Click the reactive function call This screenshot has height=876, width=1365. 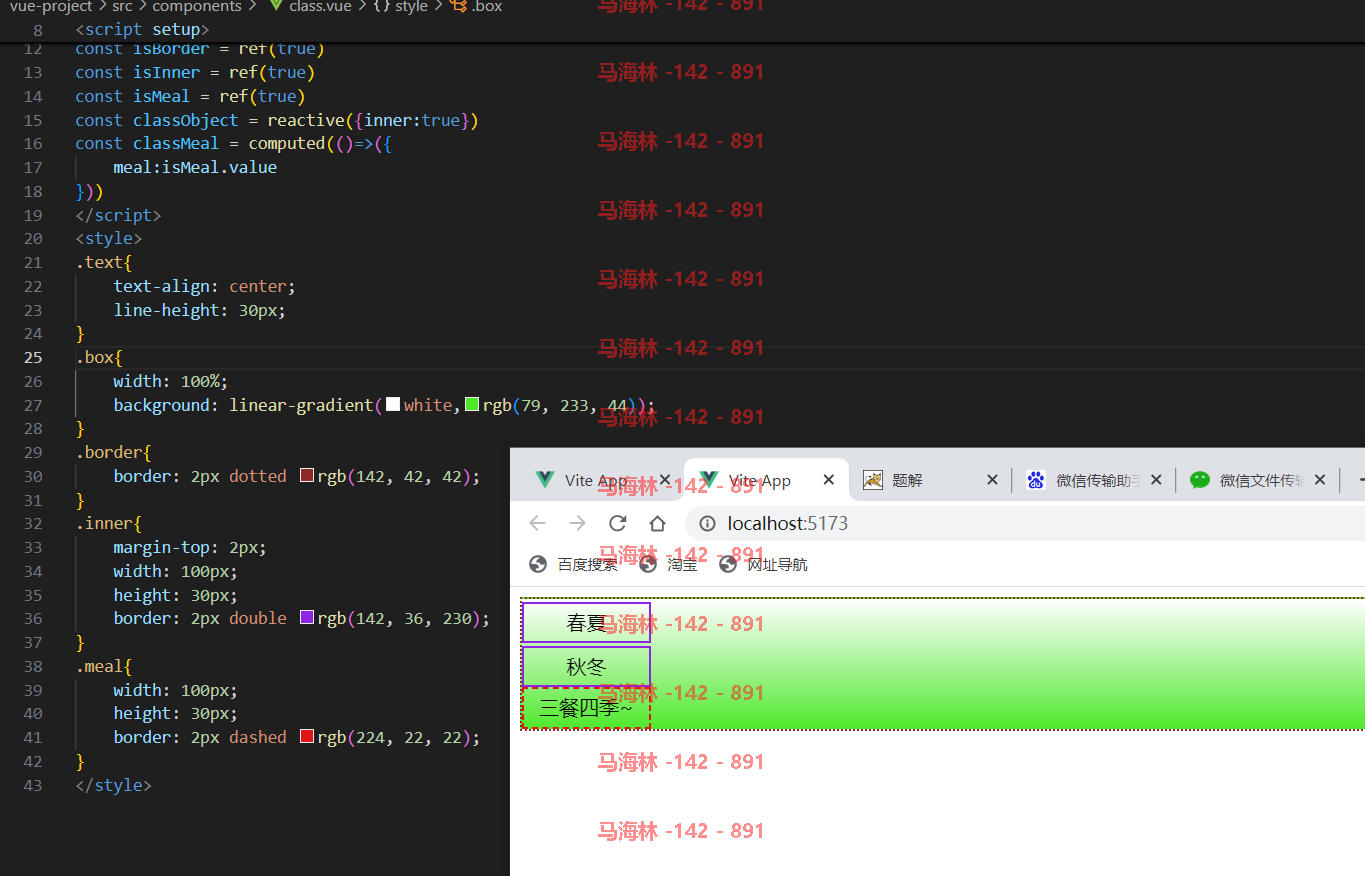[306, 120]
